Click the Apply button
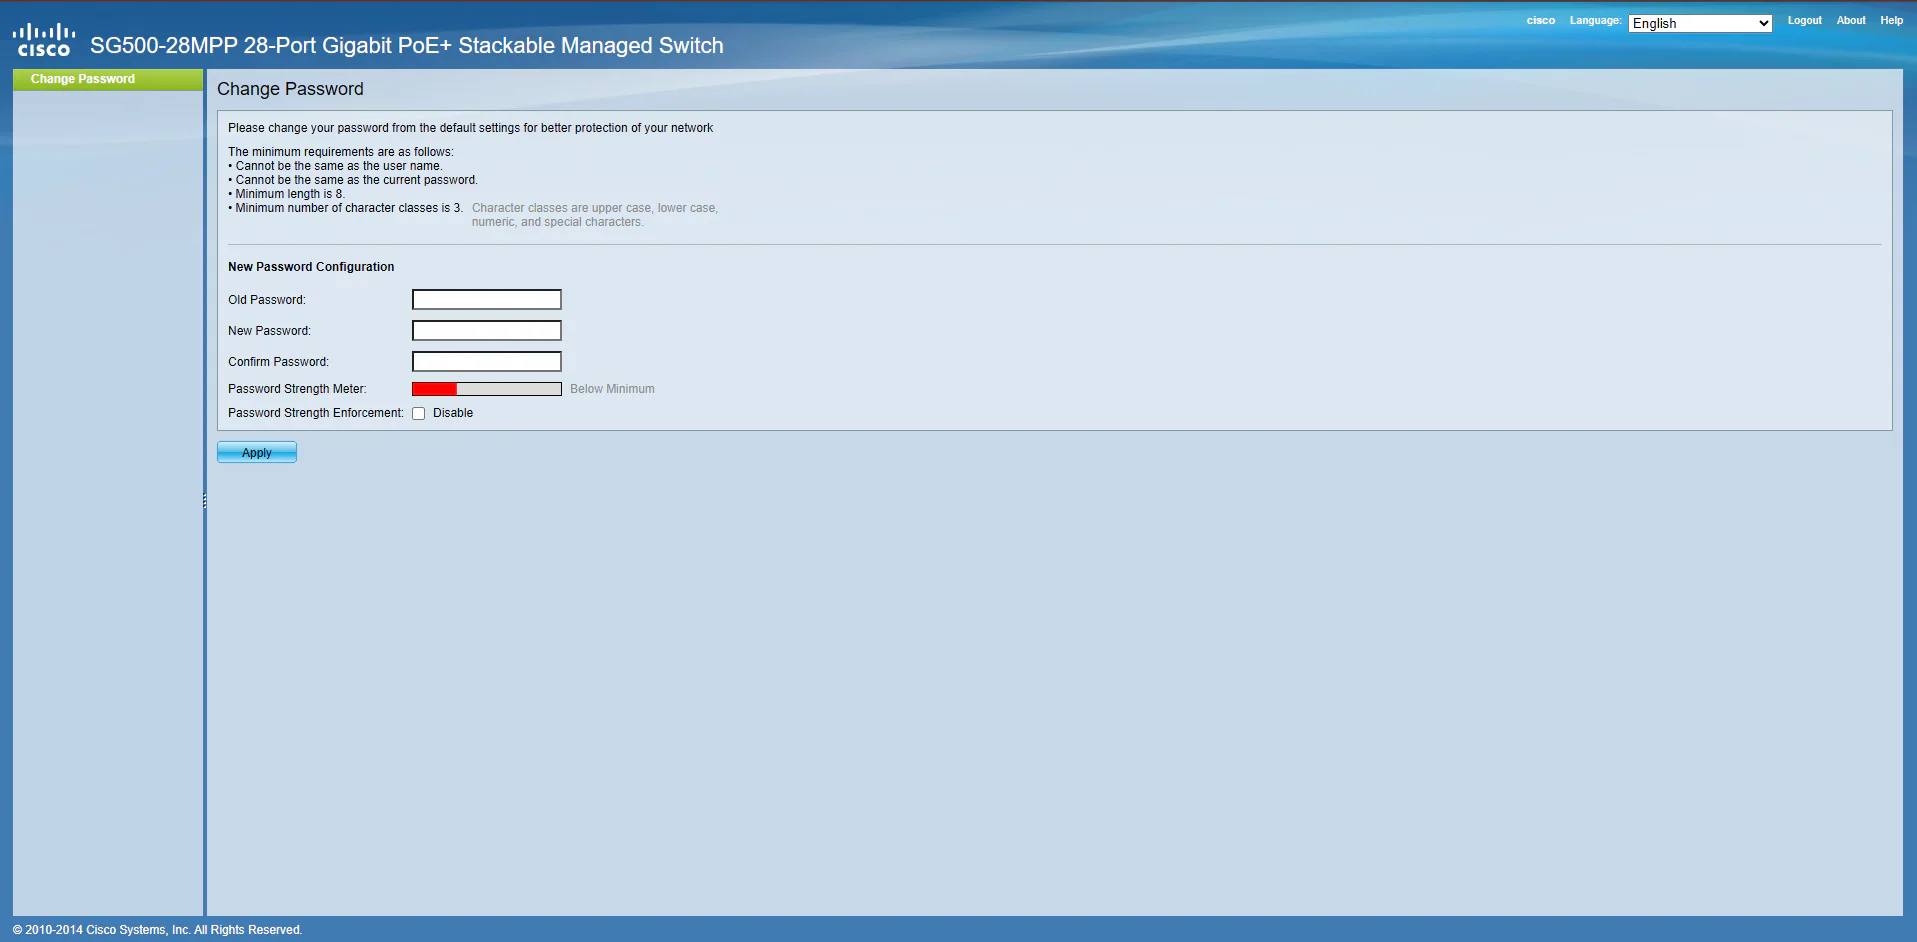This screenshot has width=1917, height=942. point(257,452)
